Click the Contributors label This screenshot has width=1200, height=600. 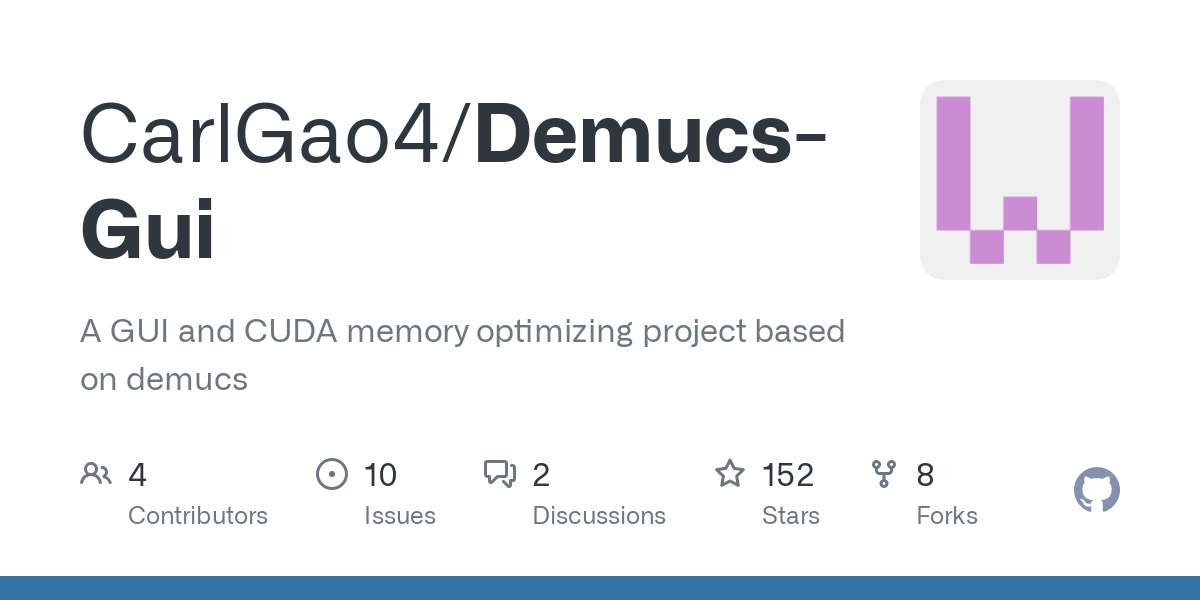pos(198,516)
